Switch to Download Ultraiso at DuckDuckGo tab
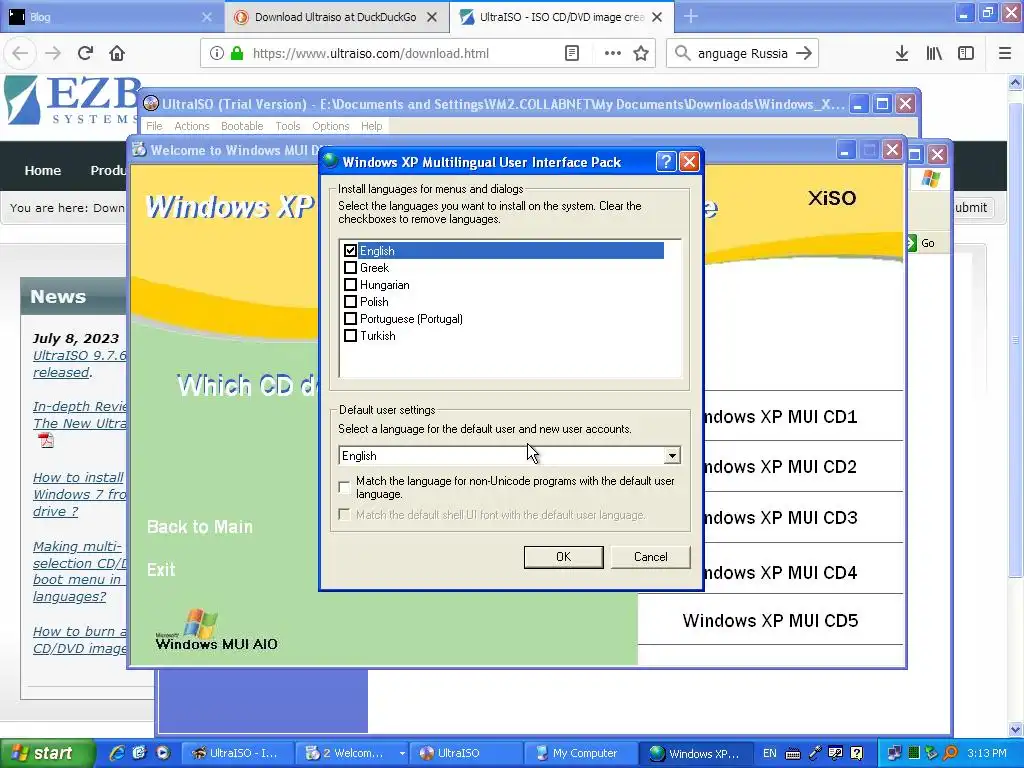This screenshot has width=1024, height=768. click(x=335, y=17)
